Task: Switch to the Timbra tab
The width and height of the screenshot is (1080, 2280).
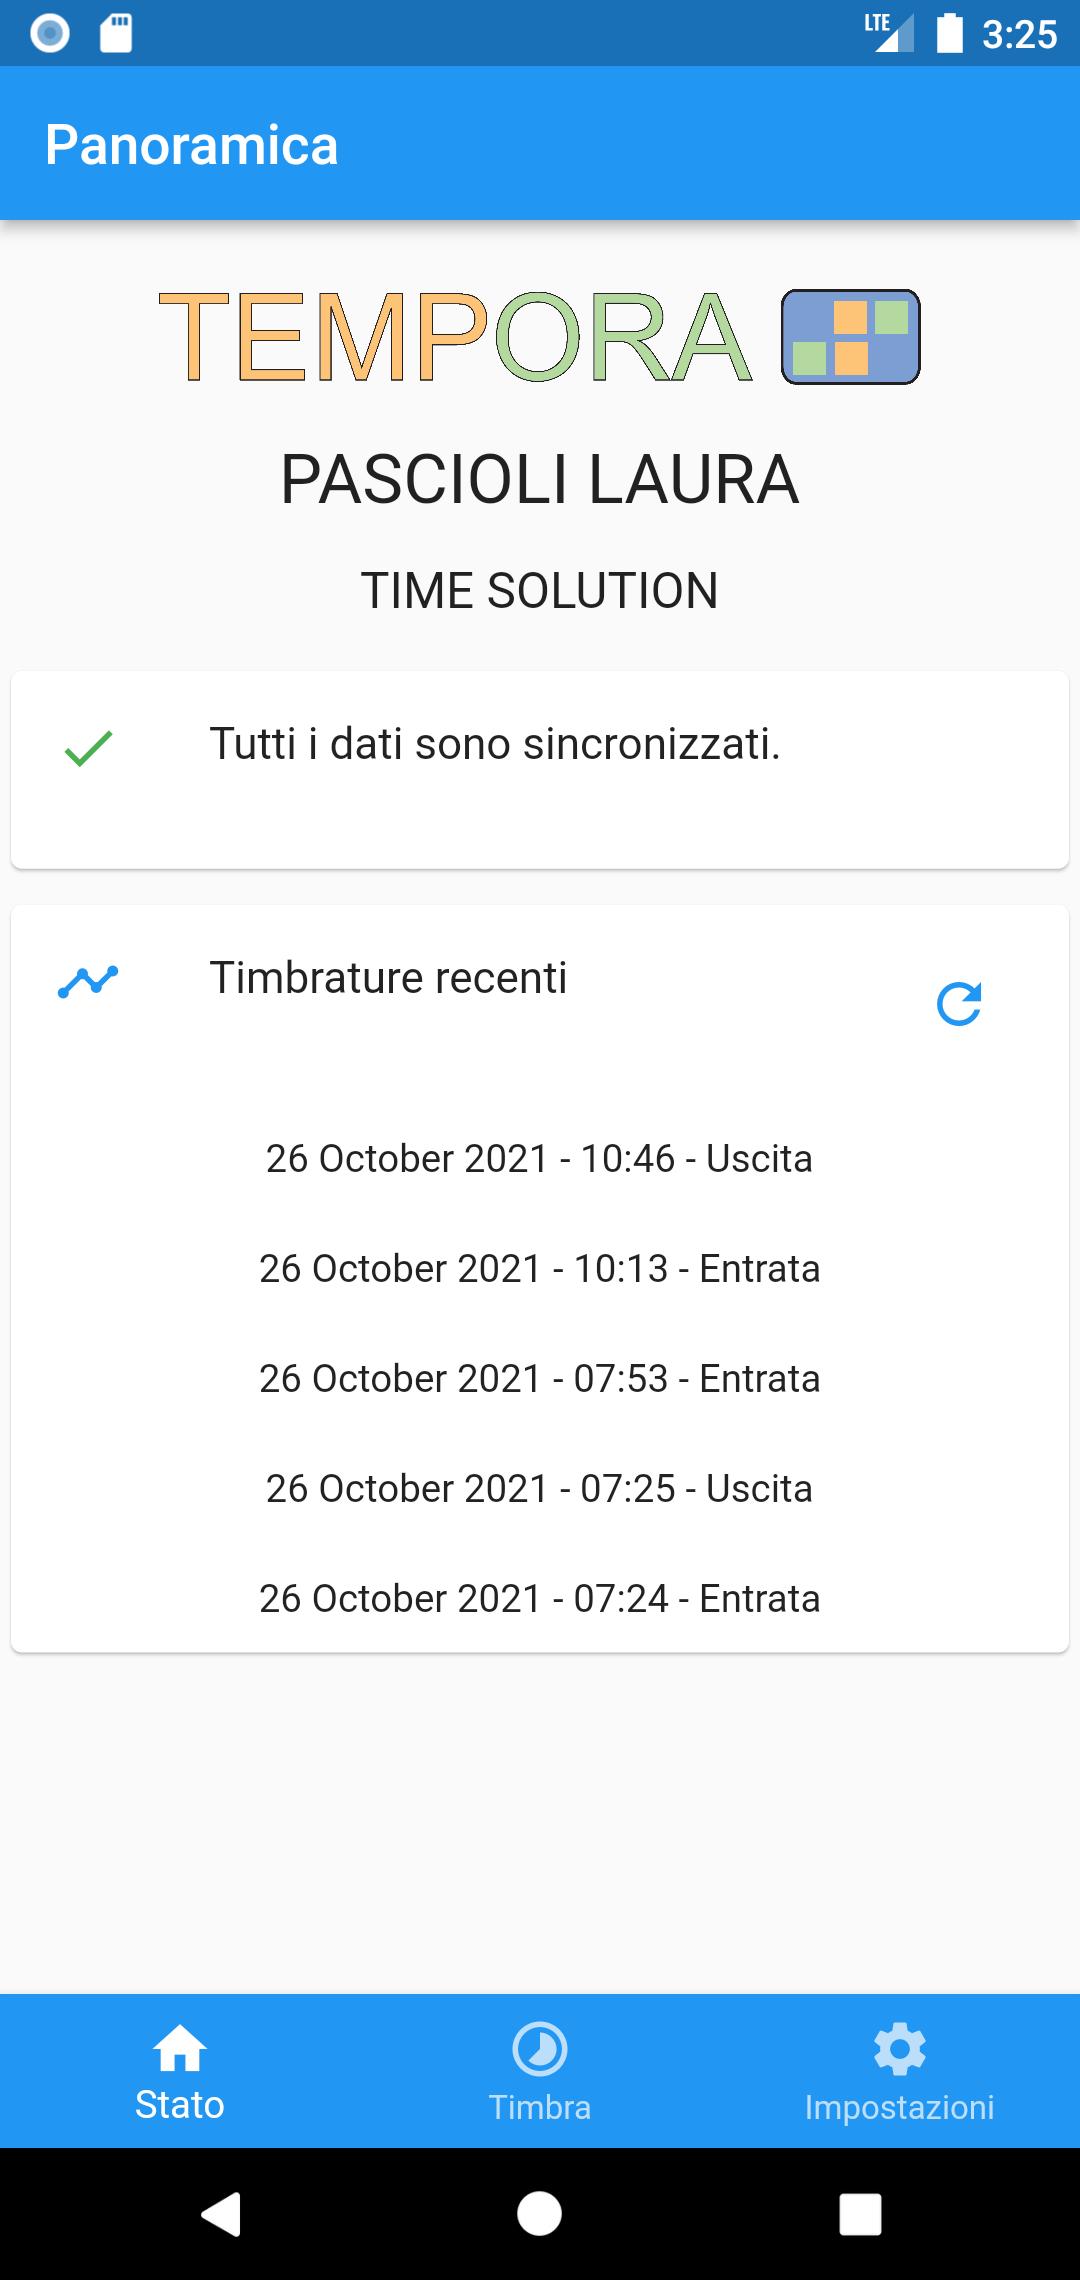Action: [540, 2070]
